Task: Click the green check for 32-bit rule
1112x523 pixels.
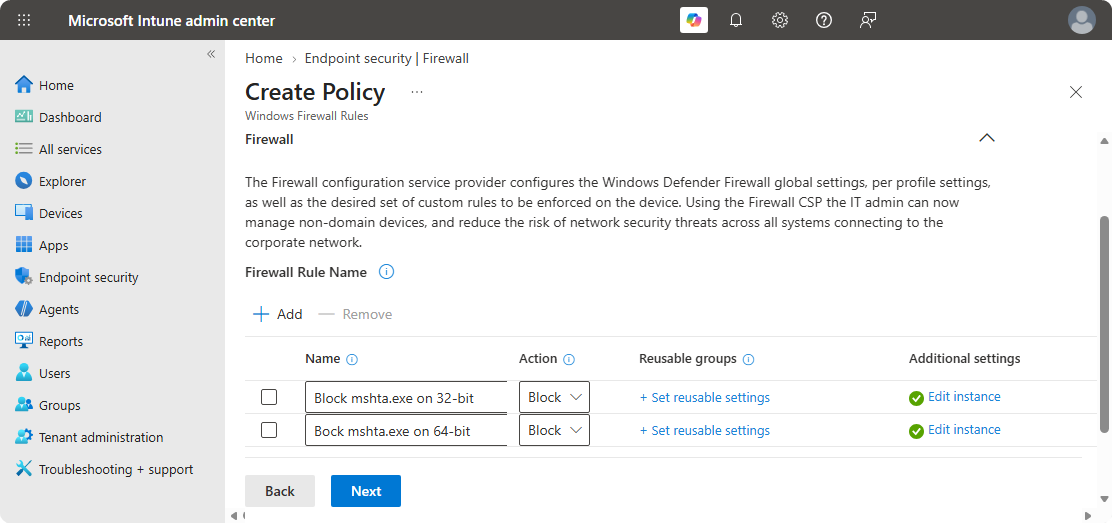Action: point(916,398)
